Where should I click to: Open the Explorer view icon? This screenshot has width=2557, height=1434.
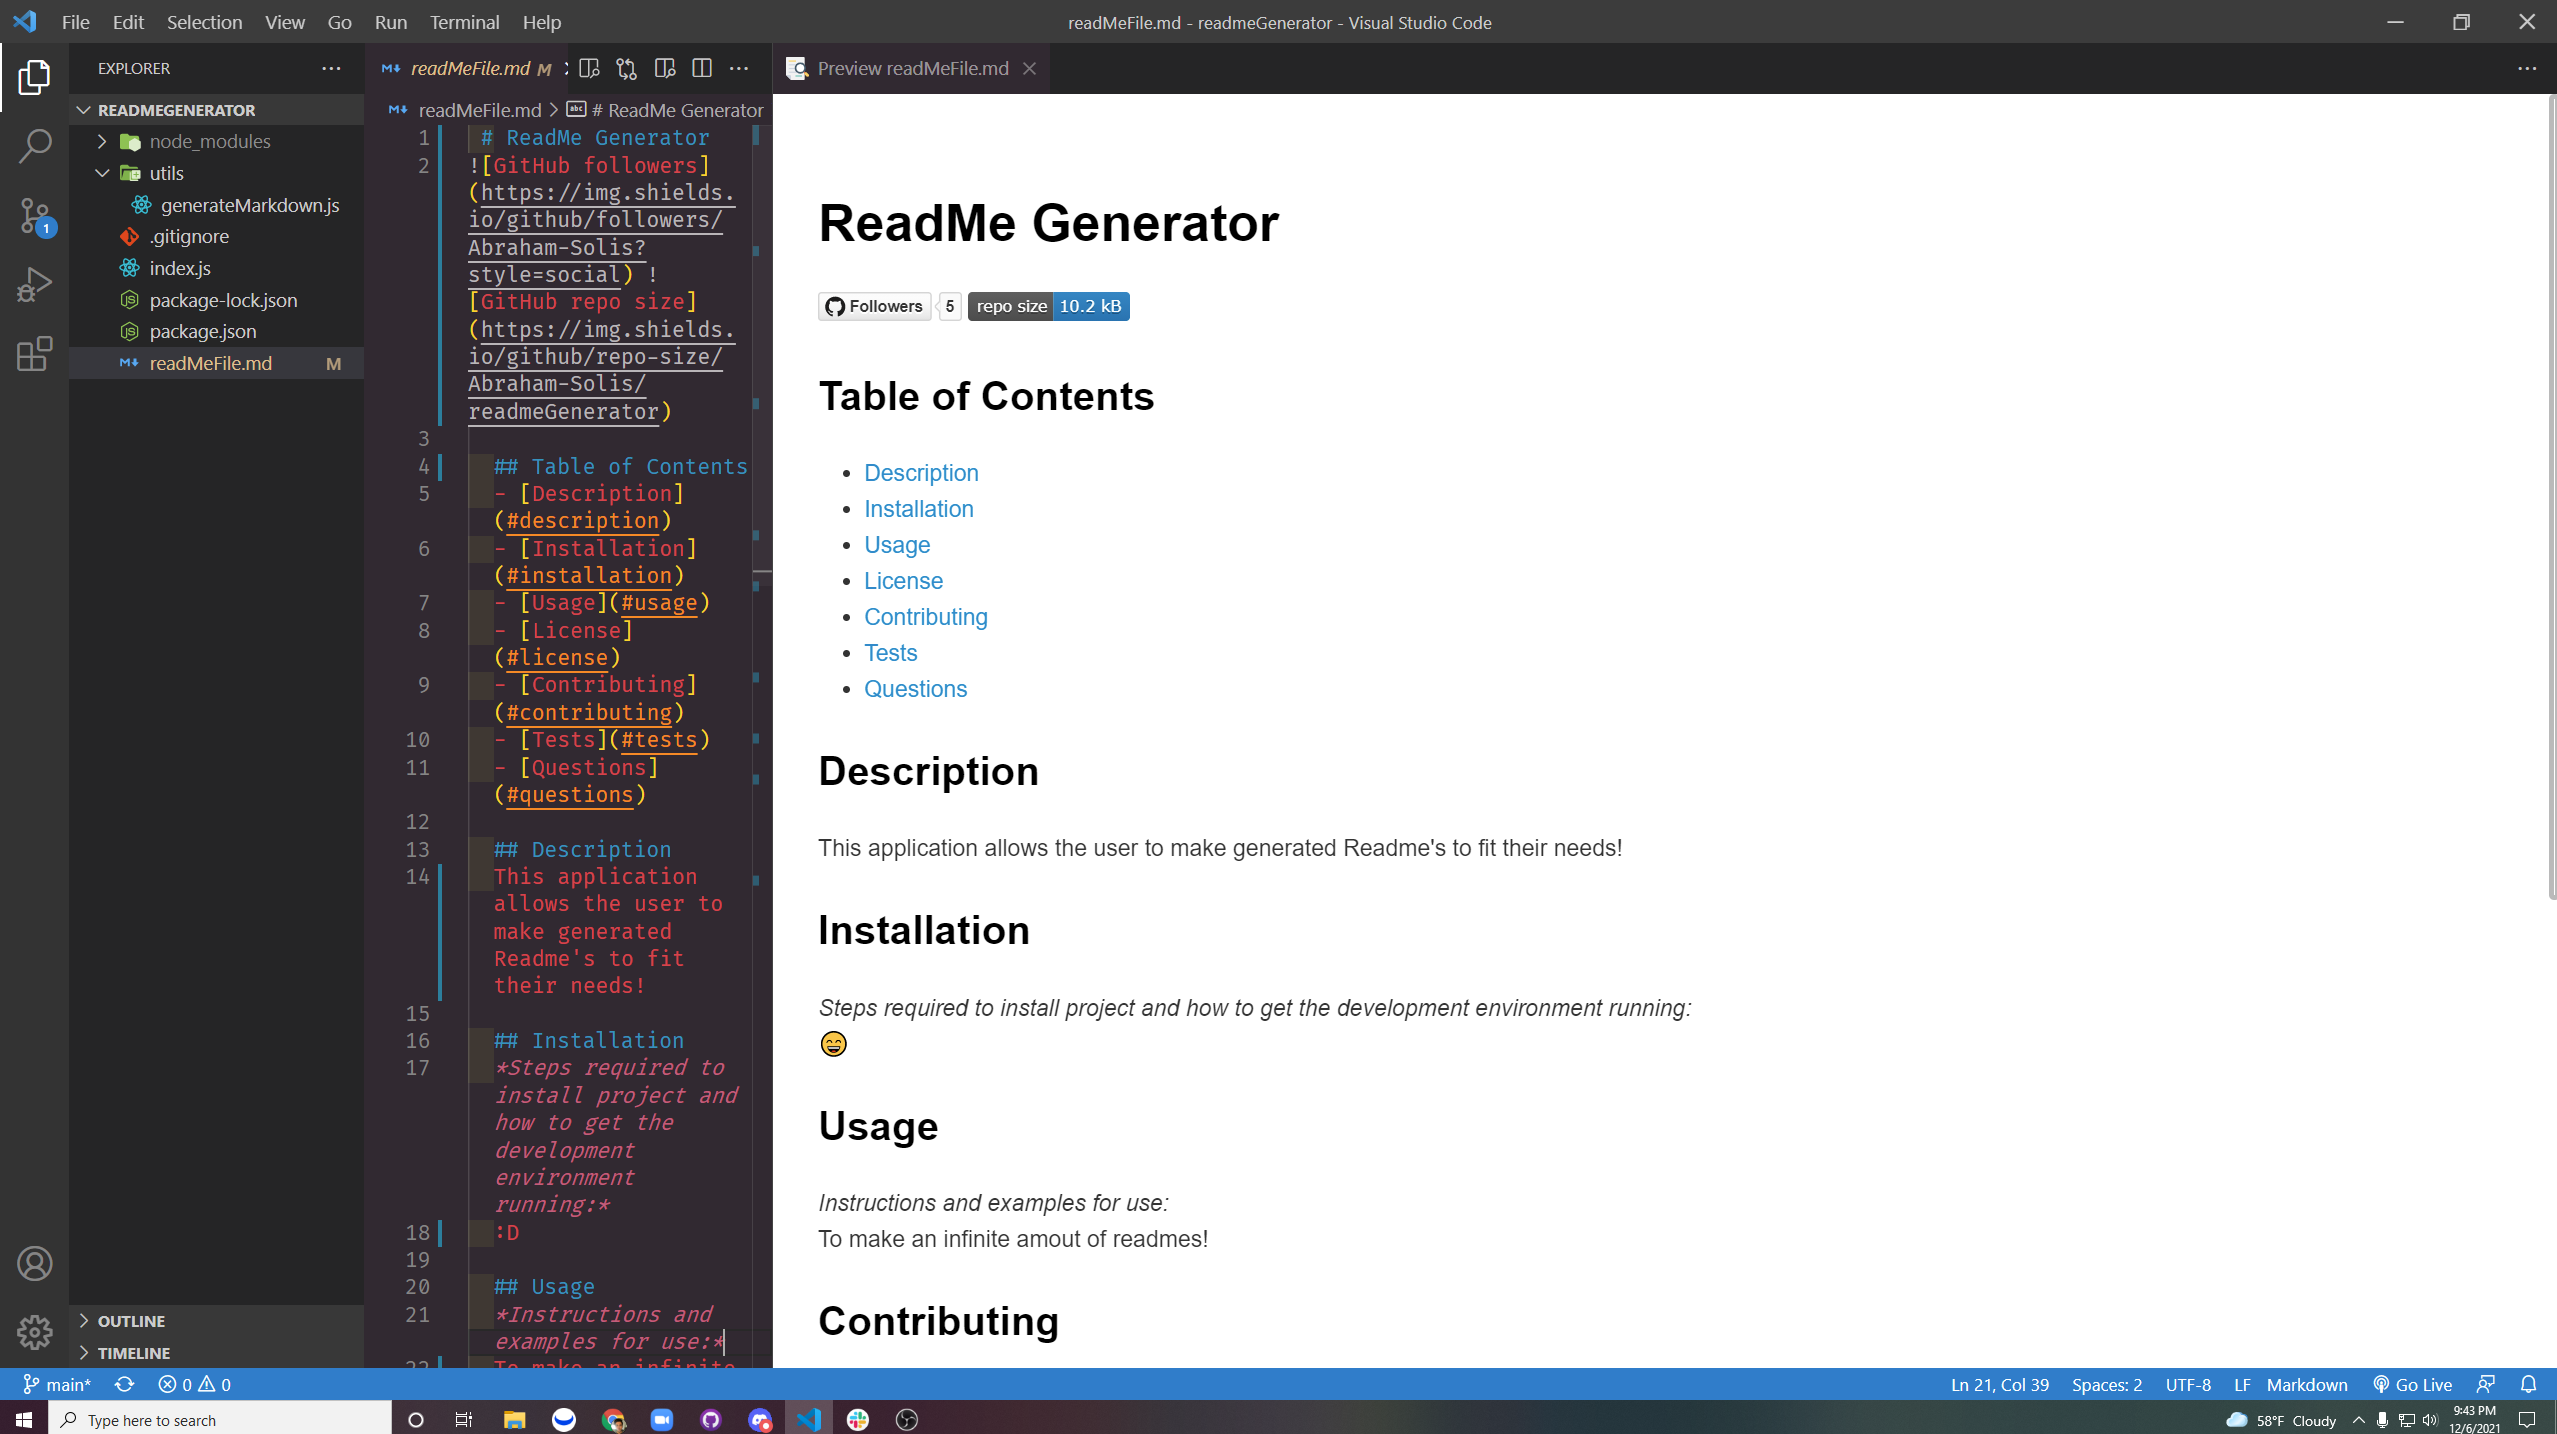35,77
